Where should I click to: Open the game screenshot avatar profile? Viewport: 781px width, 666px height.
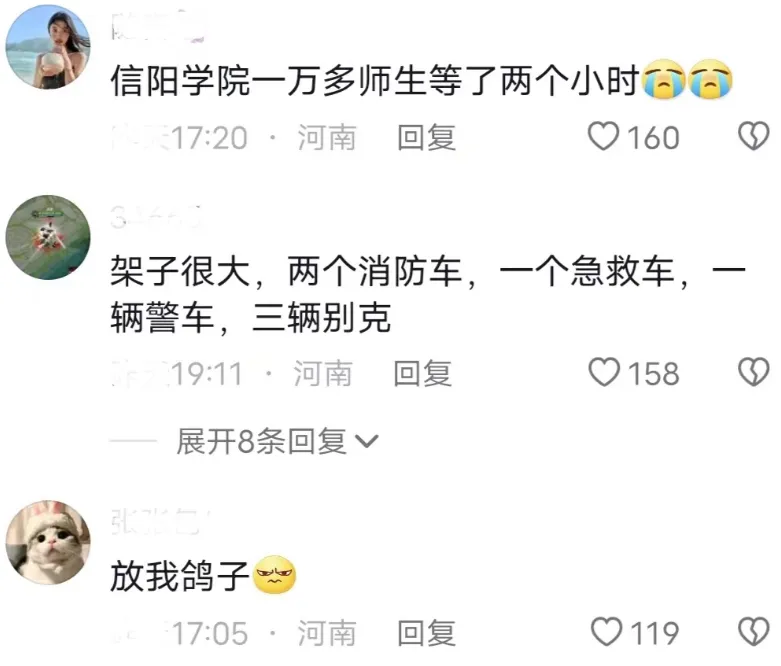(x=48, y=237)
